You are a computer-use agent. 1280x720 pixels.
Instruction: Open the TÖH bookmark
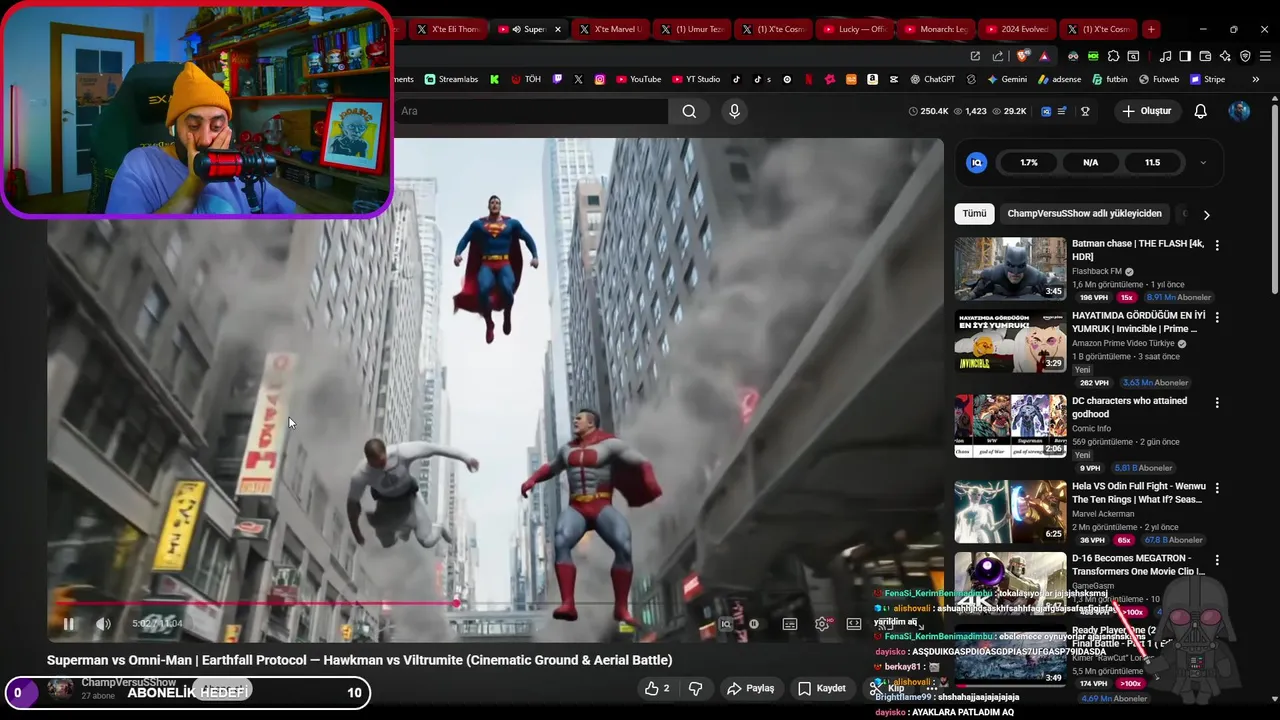tap(526, 79)
